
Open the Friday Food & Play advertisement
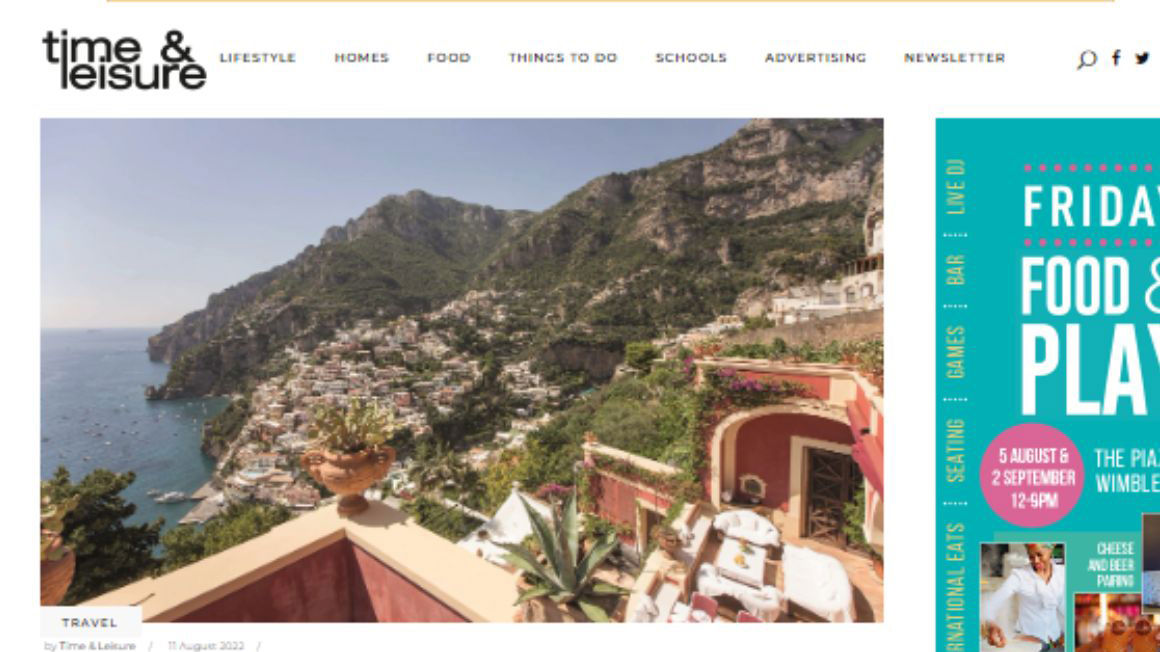click(1048, 385)
